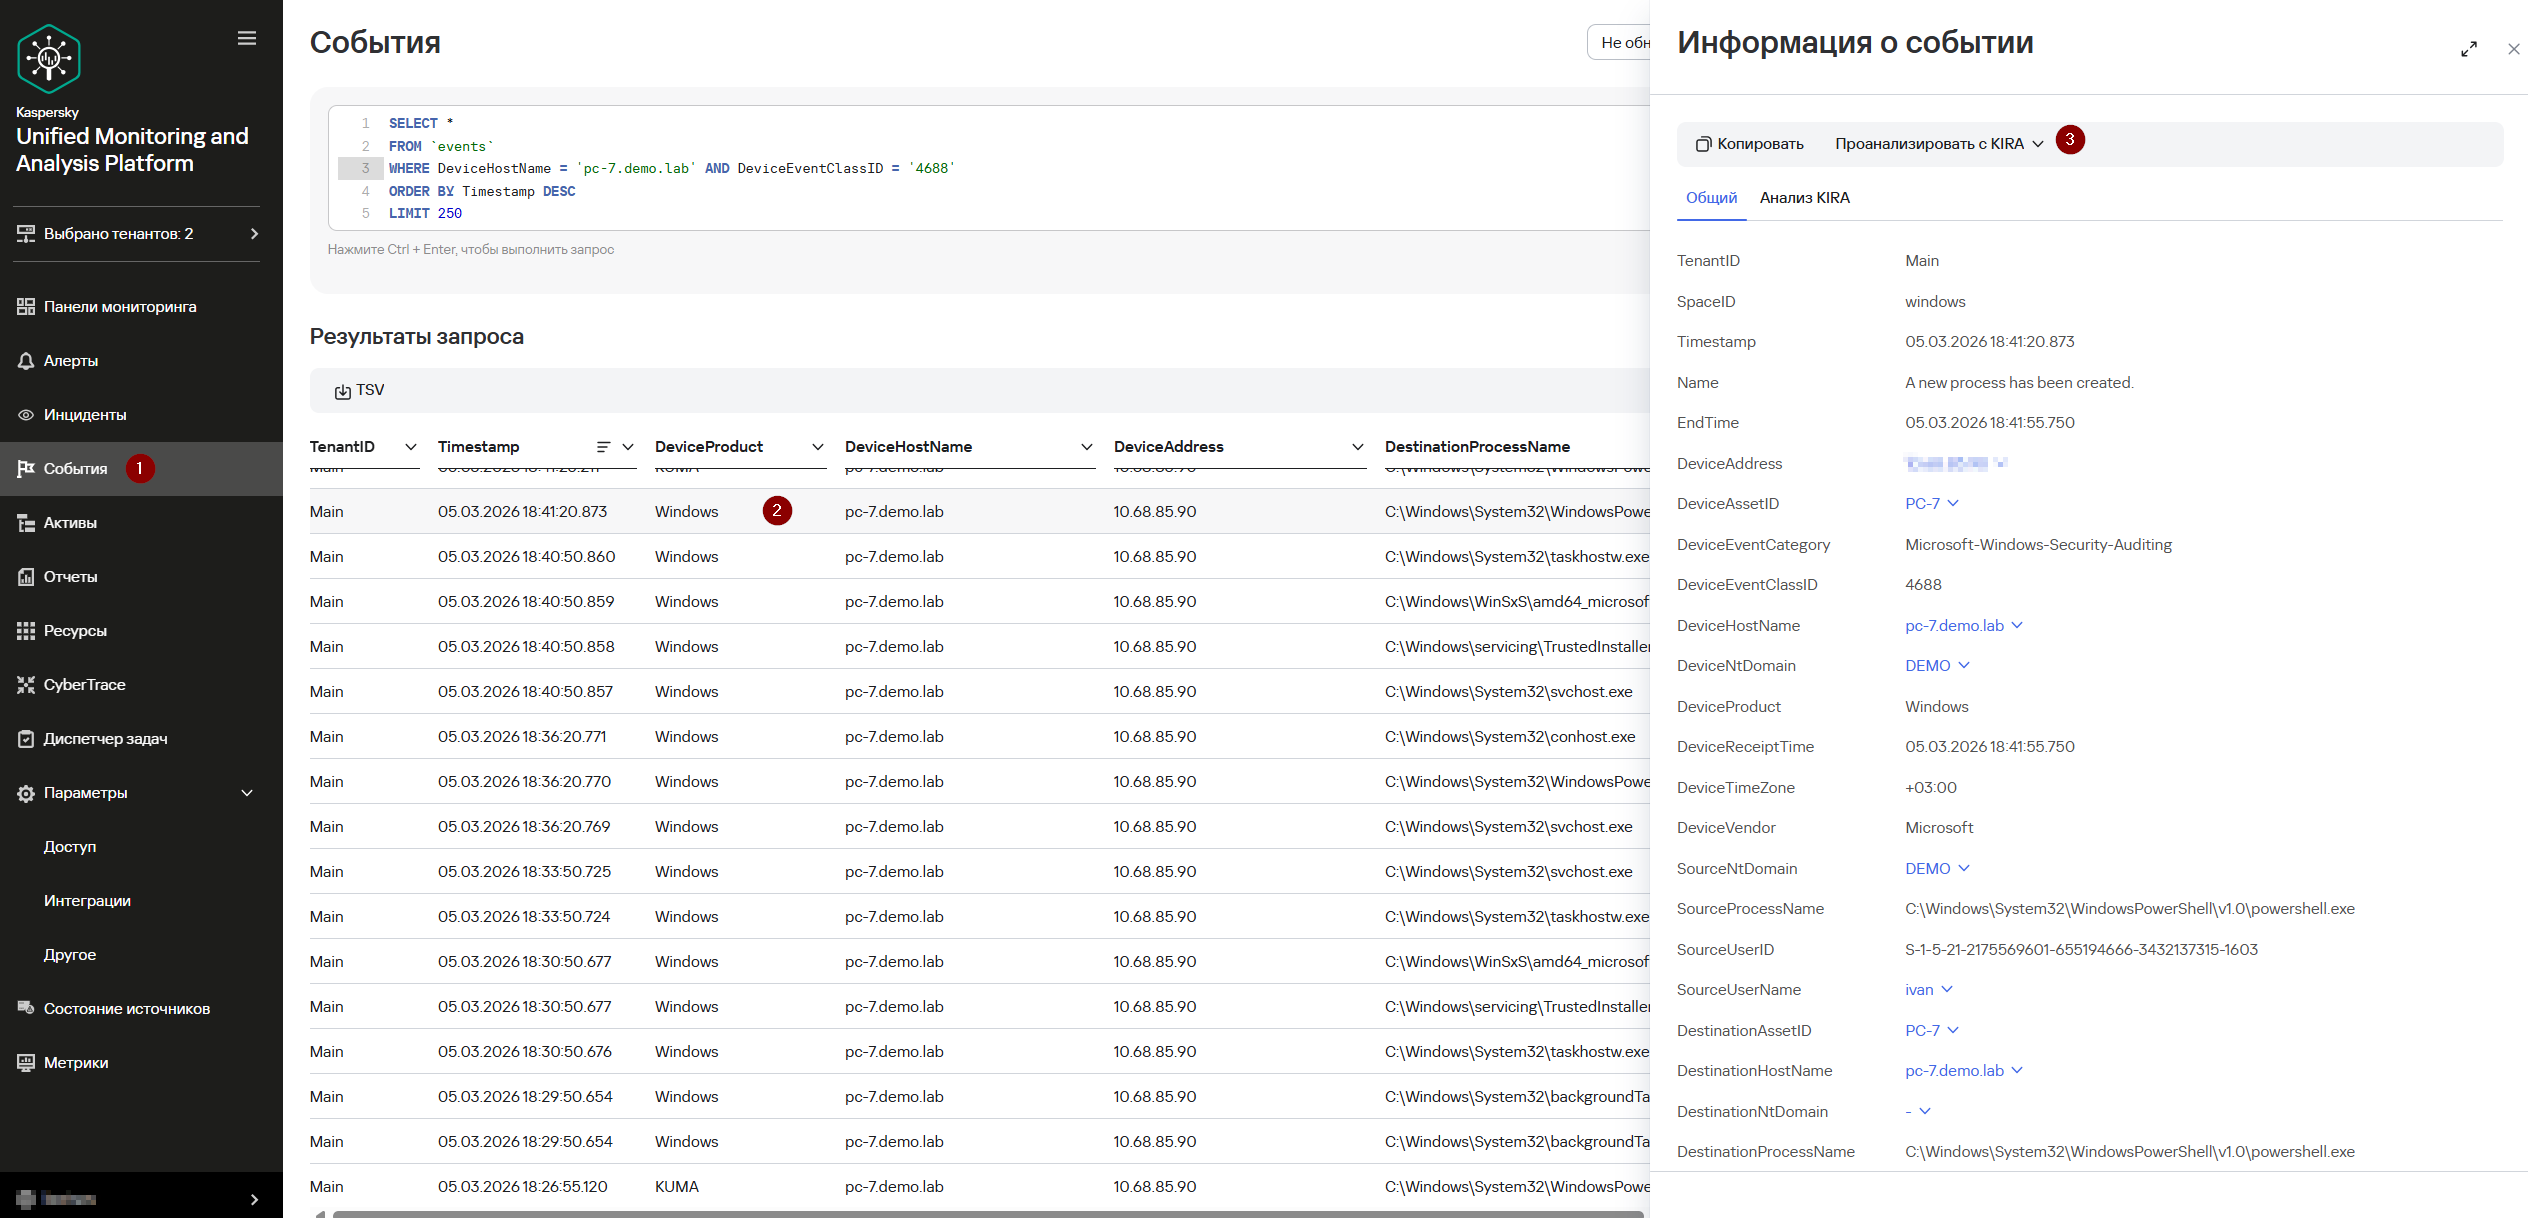Open Панели мониторинга section
2528x1218 pixels.
[120, 307]
